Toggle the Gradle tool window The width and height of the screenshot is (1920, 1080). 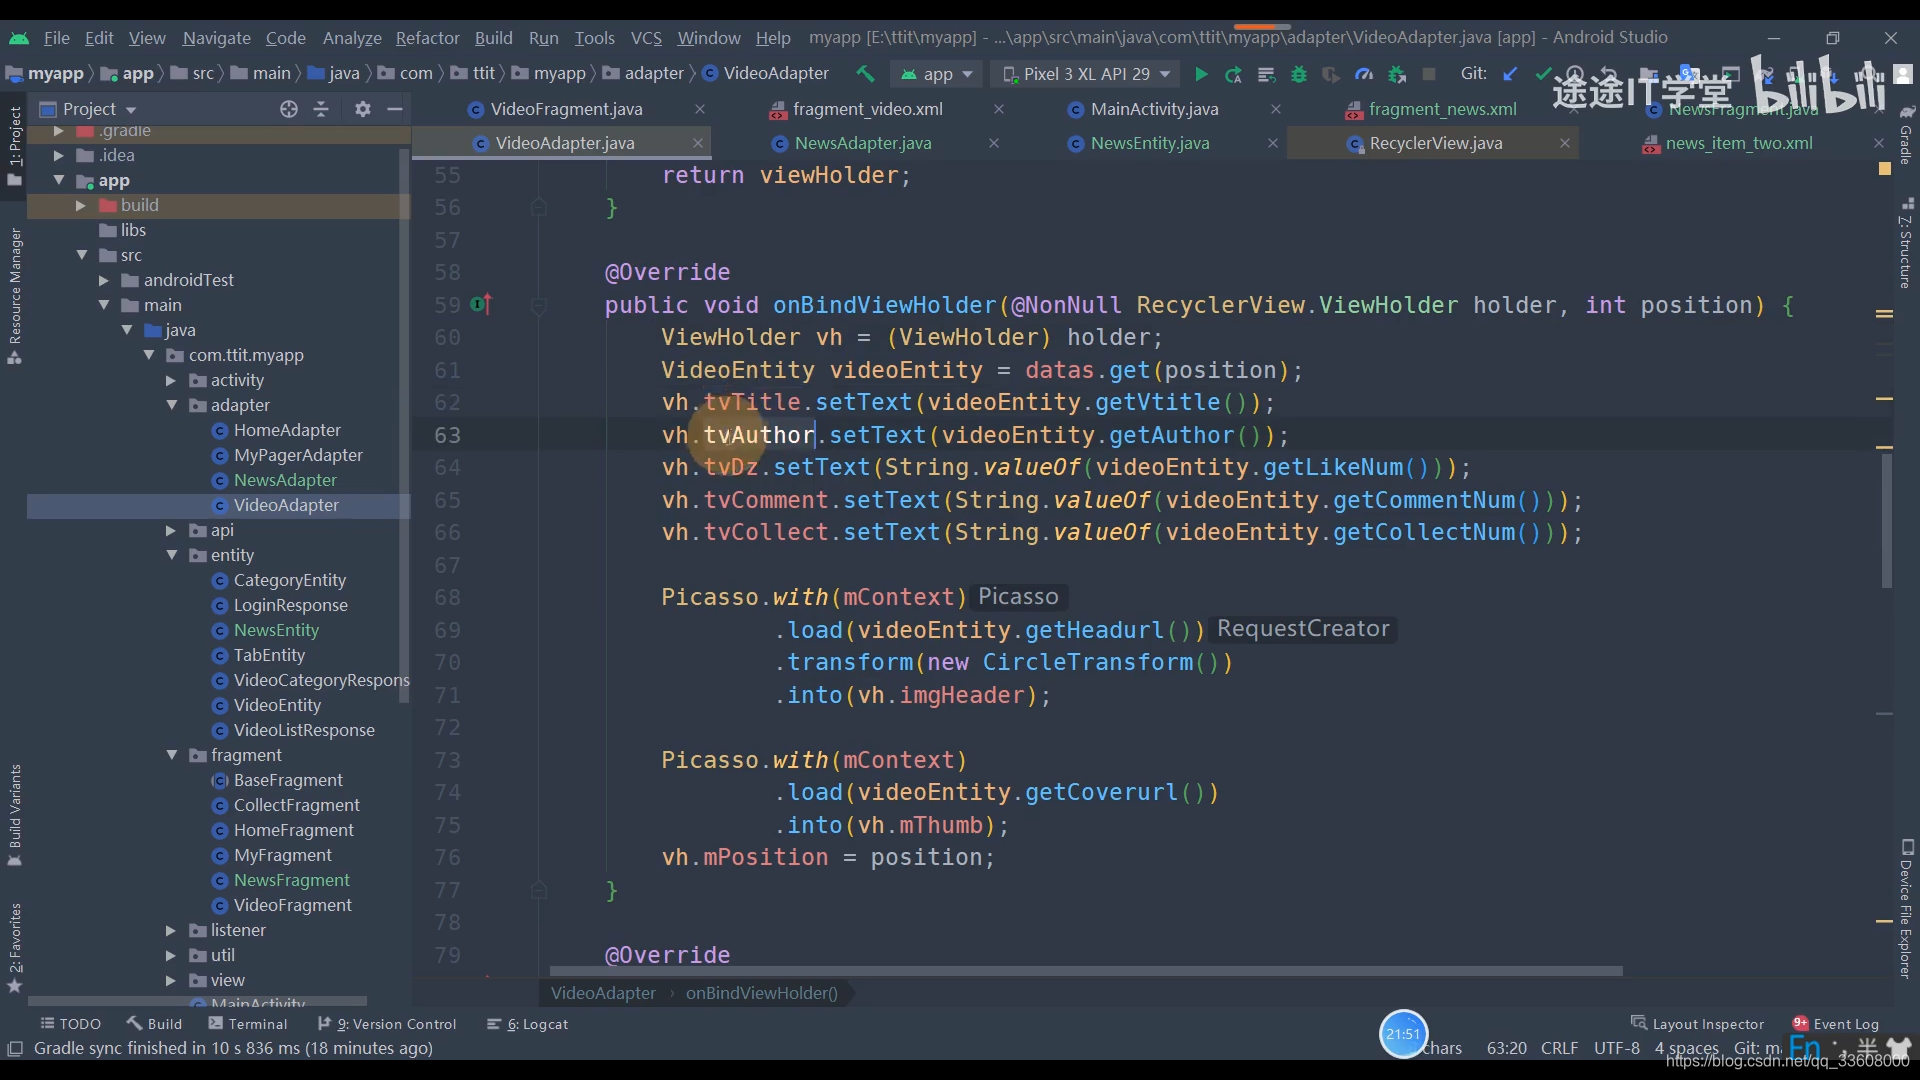point(1906,136)
